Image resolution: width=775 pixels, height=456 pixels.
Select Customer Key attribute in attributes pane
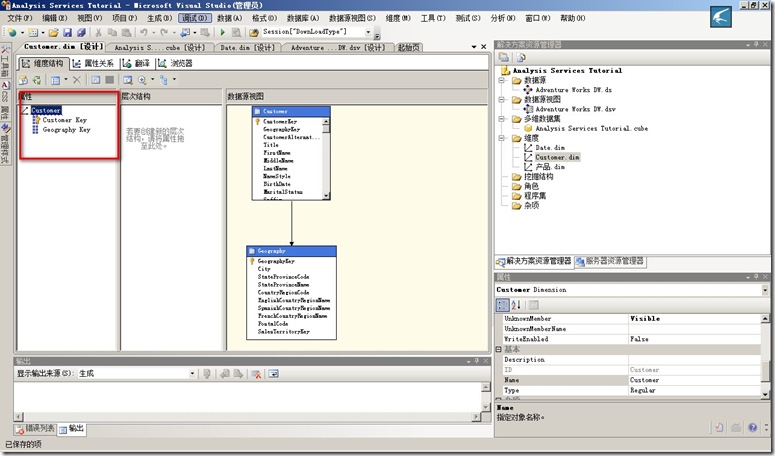(x=64, y=120)
